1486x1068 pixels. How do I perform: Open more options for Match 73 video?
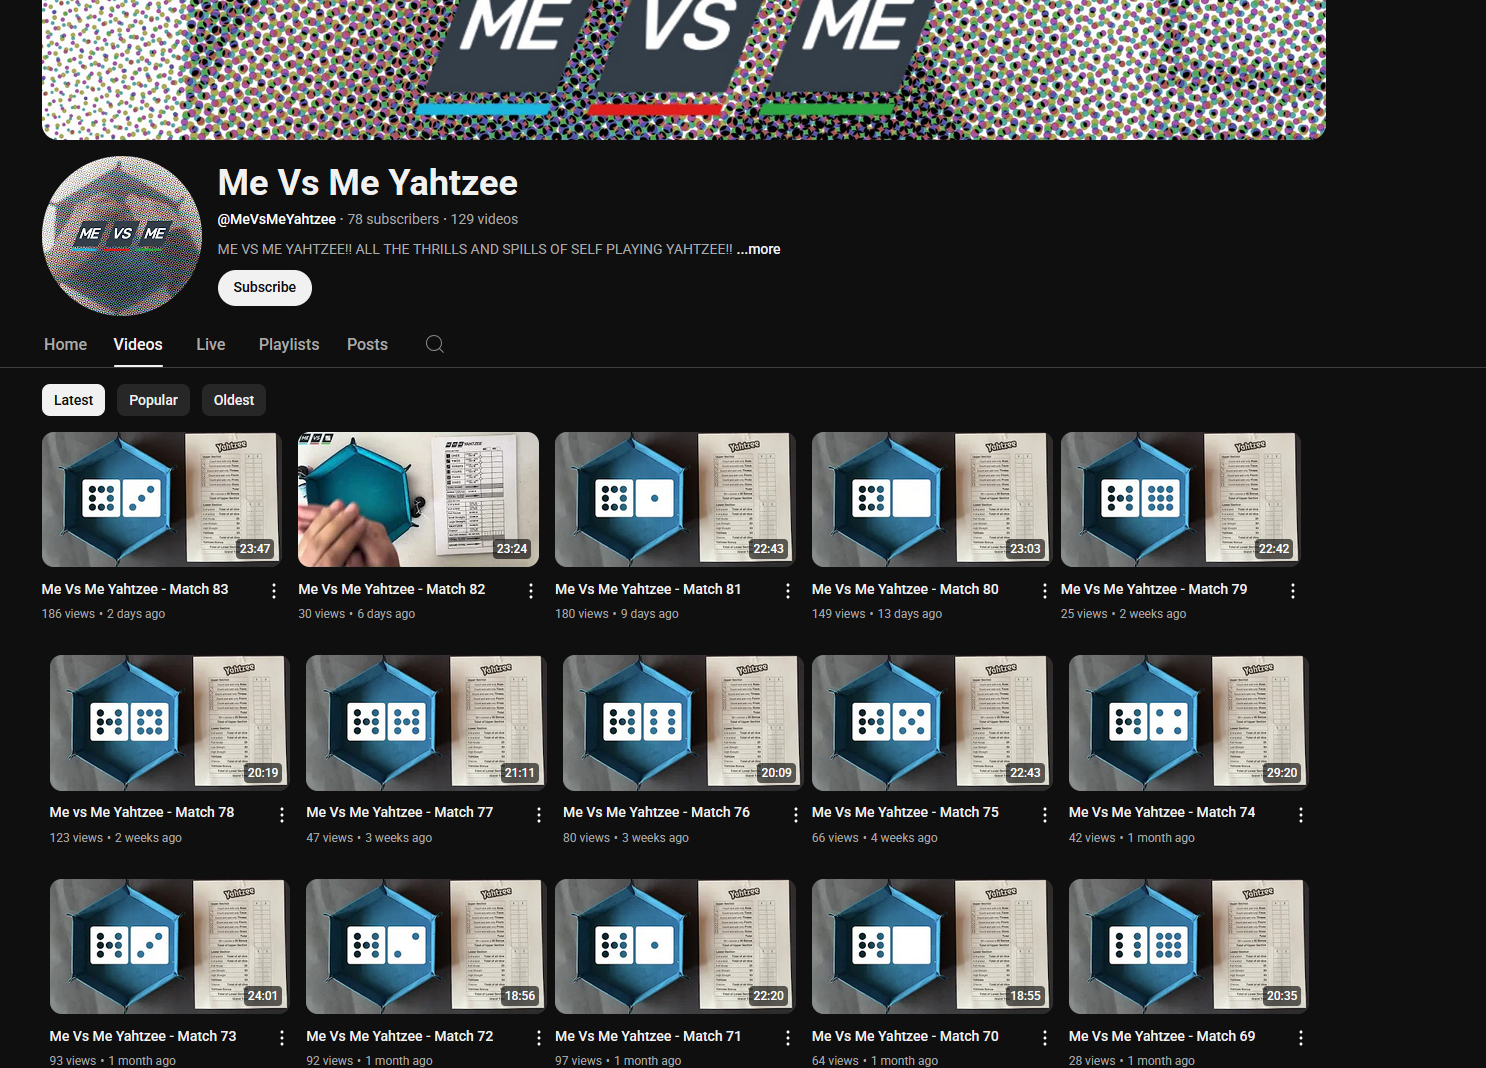(x=282, y=1038)
